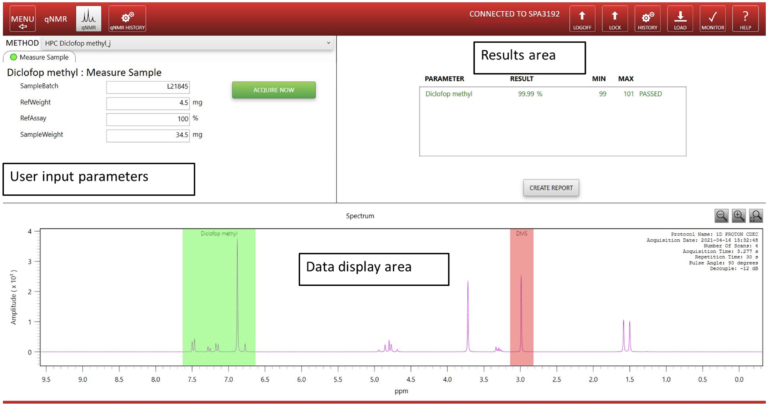768x406 pixels.
Task: Zoom out of the spectrum
Action: (x=722, y=216)
